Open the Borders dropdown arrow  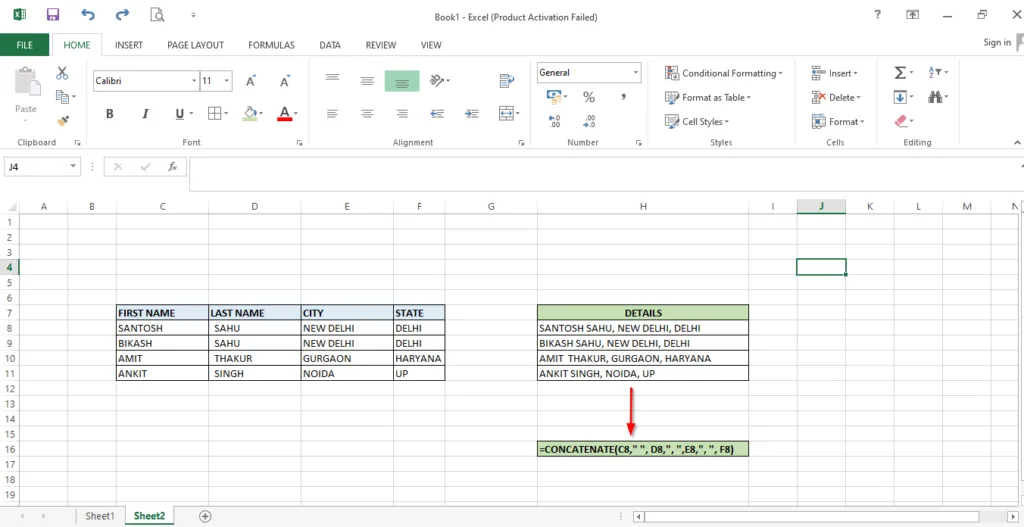coord(227,114)
